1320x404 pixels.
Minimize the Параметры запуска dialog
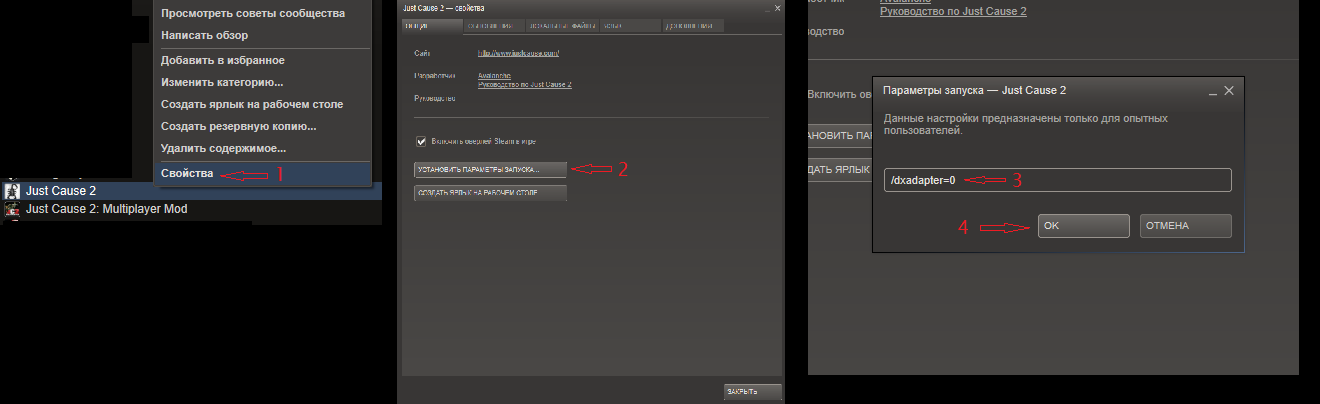[x=1213, y=91]
